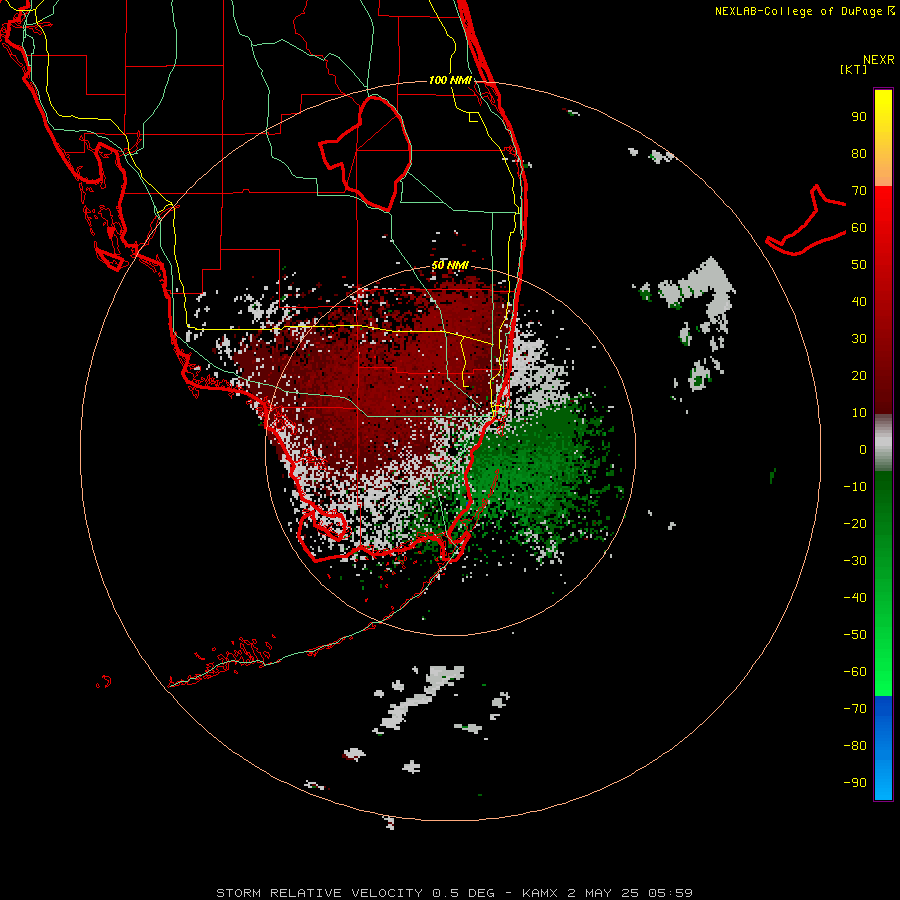Pick the 50 label on the color scale

coord(859,265)
